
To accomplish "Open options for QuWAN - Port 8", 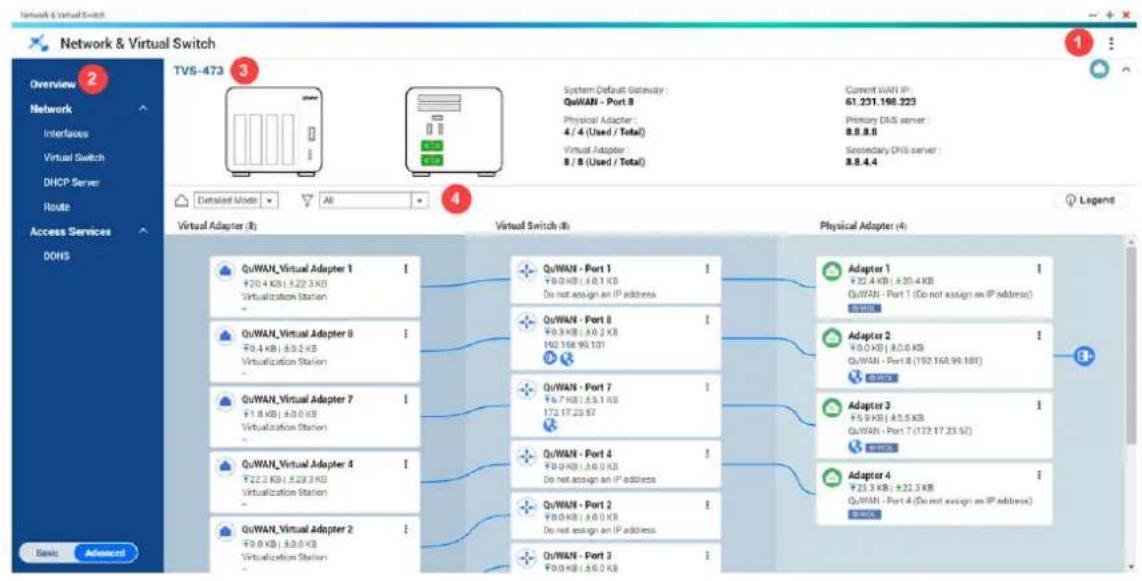I will click(x=706, y=320).
